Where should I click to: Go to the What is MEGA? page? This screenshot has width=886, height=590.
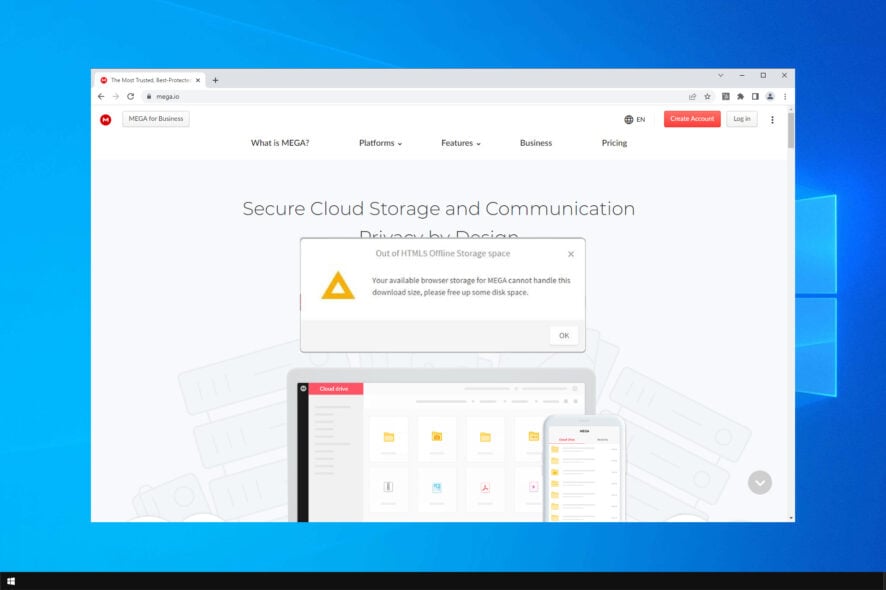tap(280, 143)
